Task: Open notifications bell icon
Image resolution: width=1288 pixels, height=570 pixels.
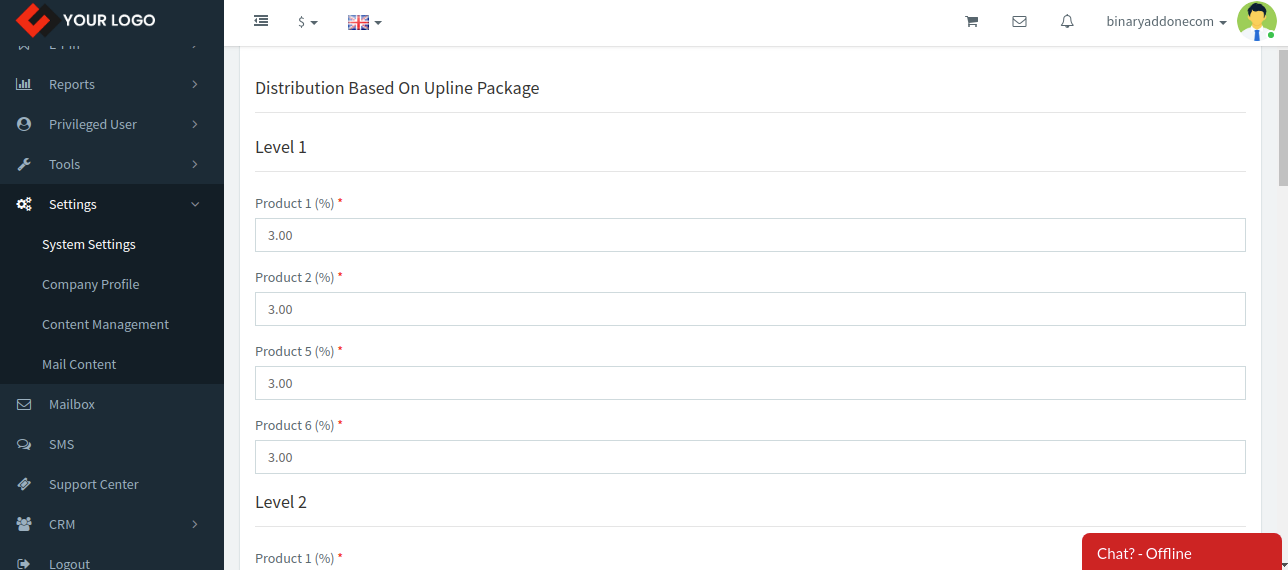Action: point(1067,21)
